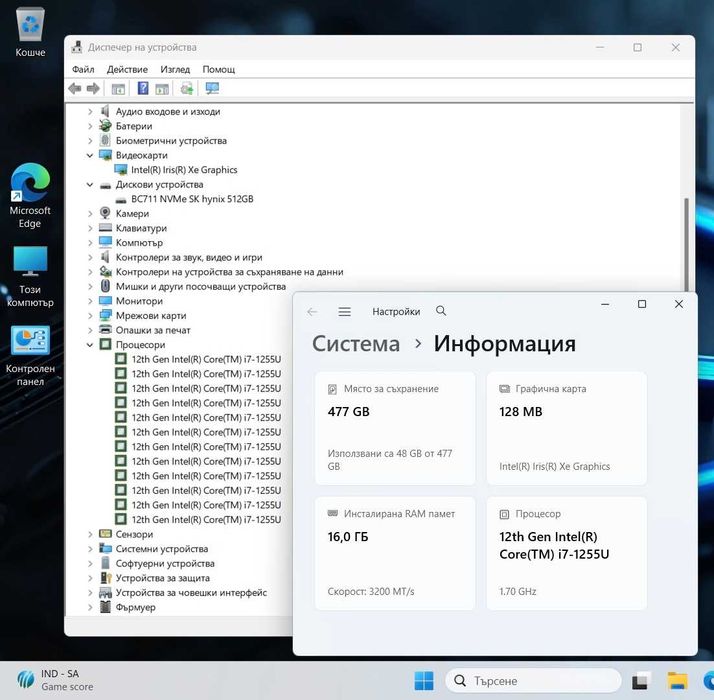Collapse the Видеокарти category
Viewport: 714px width, 700px height.
tap(90, 155)
